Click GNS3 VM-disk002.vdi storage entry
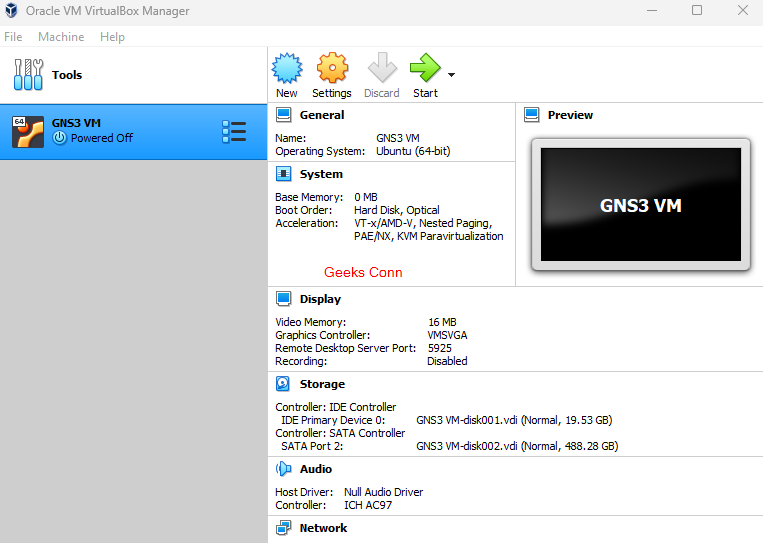The height and width of the screenshot is (543, 763). [517, 446]
